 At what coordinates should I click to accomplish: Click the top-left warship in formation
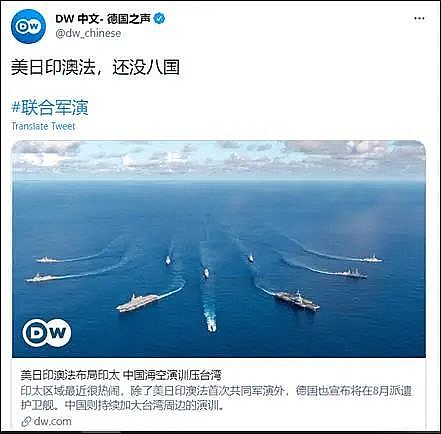47,260
